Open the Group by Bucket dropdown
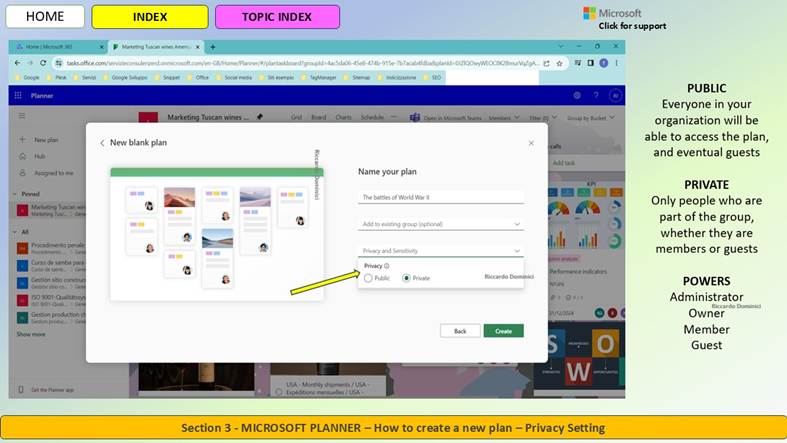 click(x=591, y=118)
